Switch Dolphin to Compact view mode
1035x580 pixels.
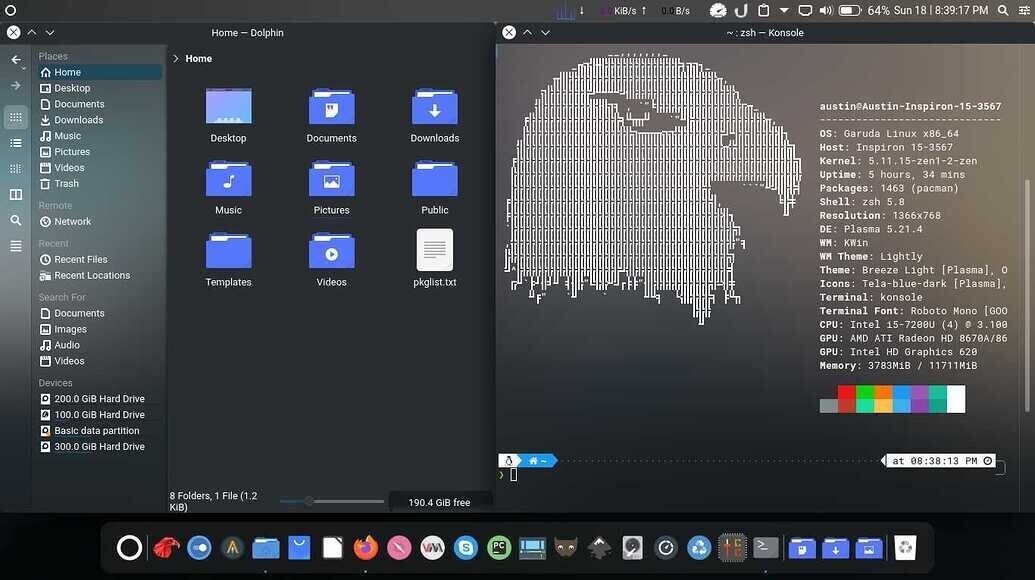(16, 143)
